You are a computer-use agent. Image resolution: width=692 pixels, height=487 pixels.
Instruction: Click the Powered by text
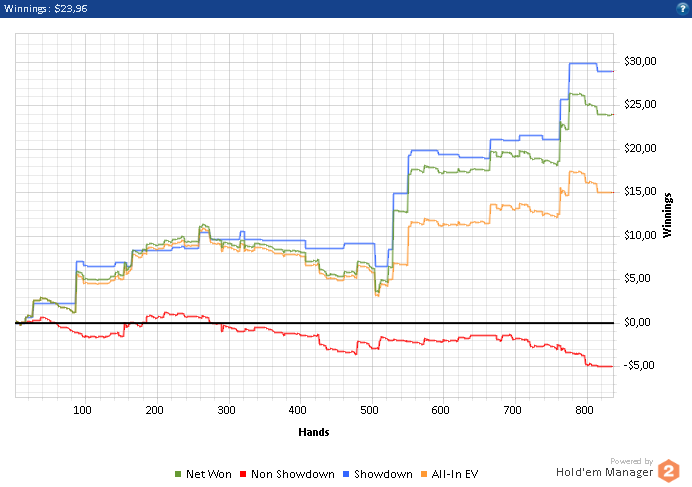click(x=632, y=461)
